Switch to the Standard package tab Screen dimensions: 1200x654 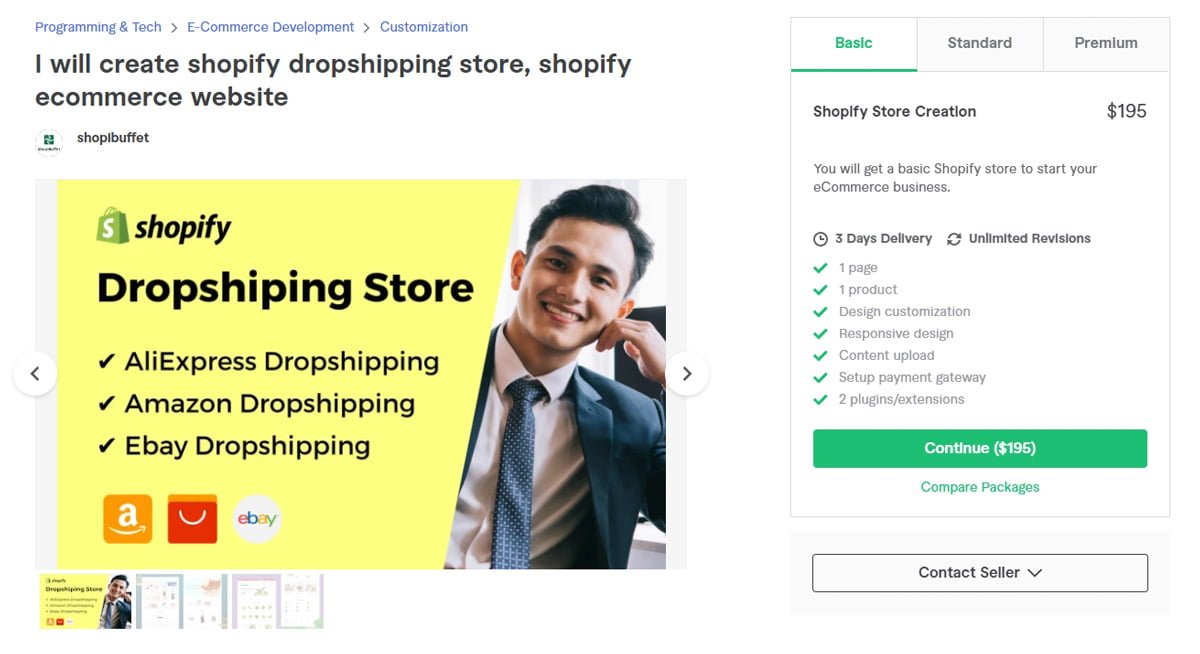tap(980, 43)
